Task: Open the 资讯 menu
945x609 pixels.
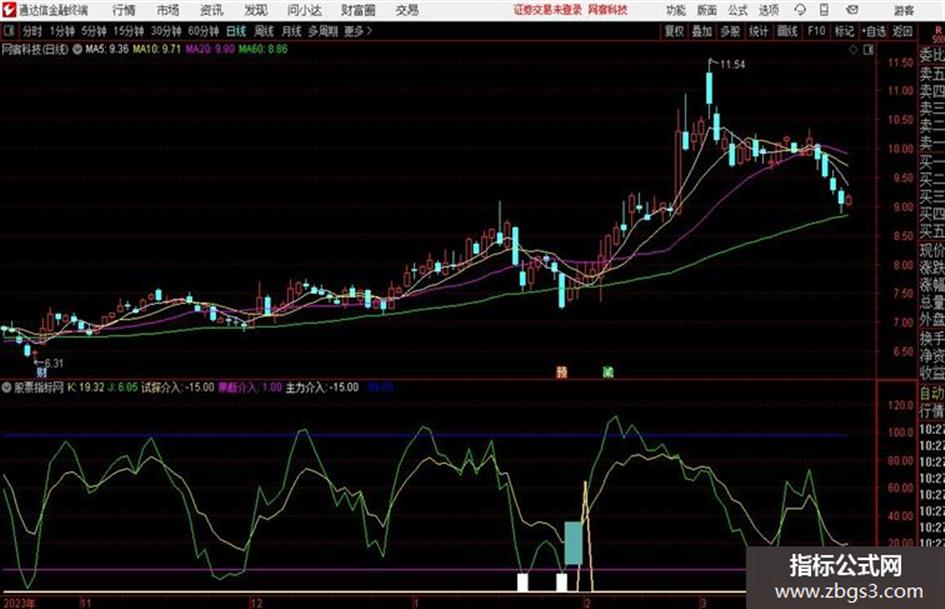Action: click(212, 10)
